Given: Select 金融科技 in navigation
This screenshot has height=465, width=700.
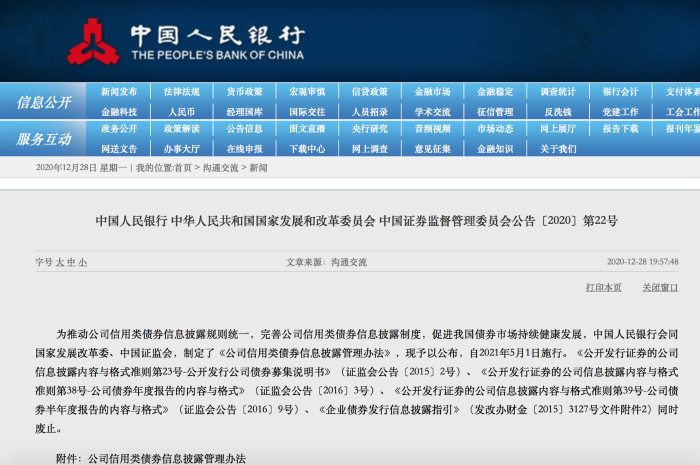Looking at the screenshot, I should [x=119, y=112].
